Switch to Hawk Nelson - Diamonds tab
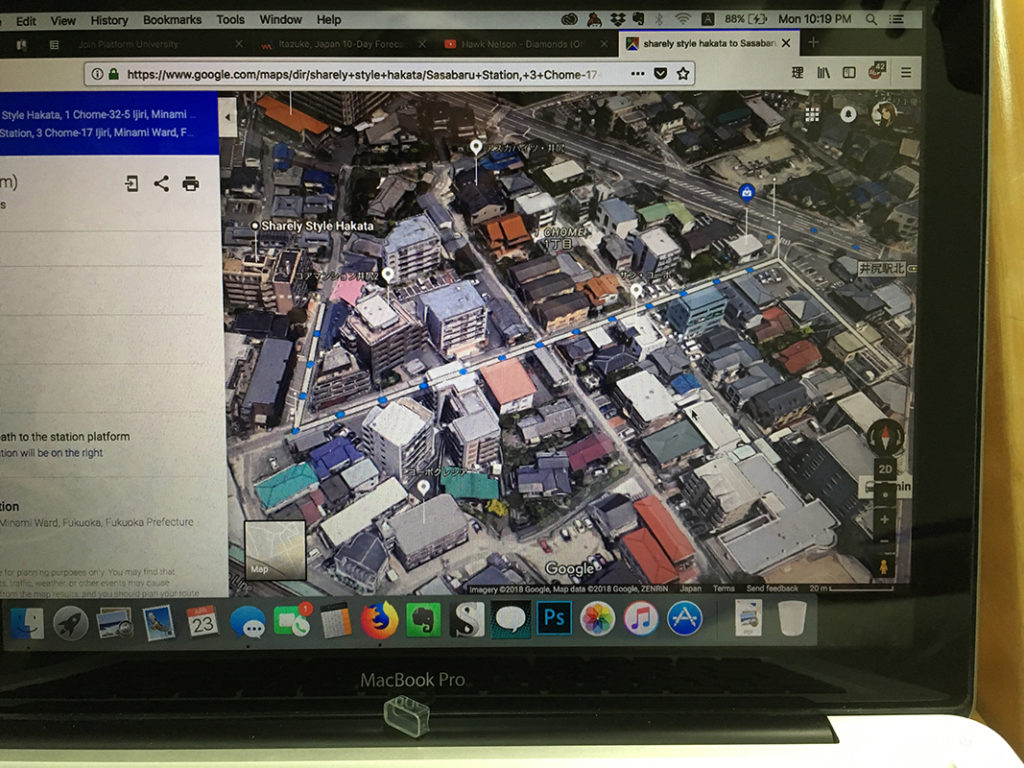 (524, 44)
